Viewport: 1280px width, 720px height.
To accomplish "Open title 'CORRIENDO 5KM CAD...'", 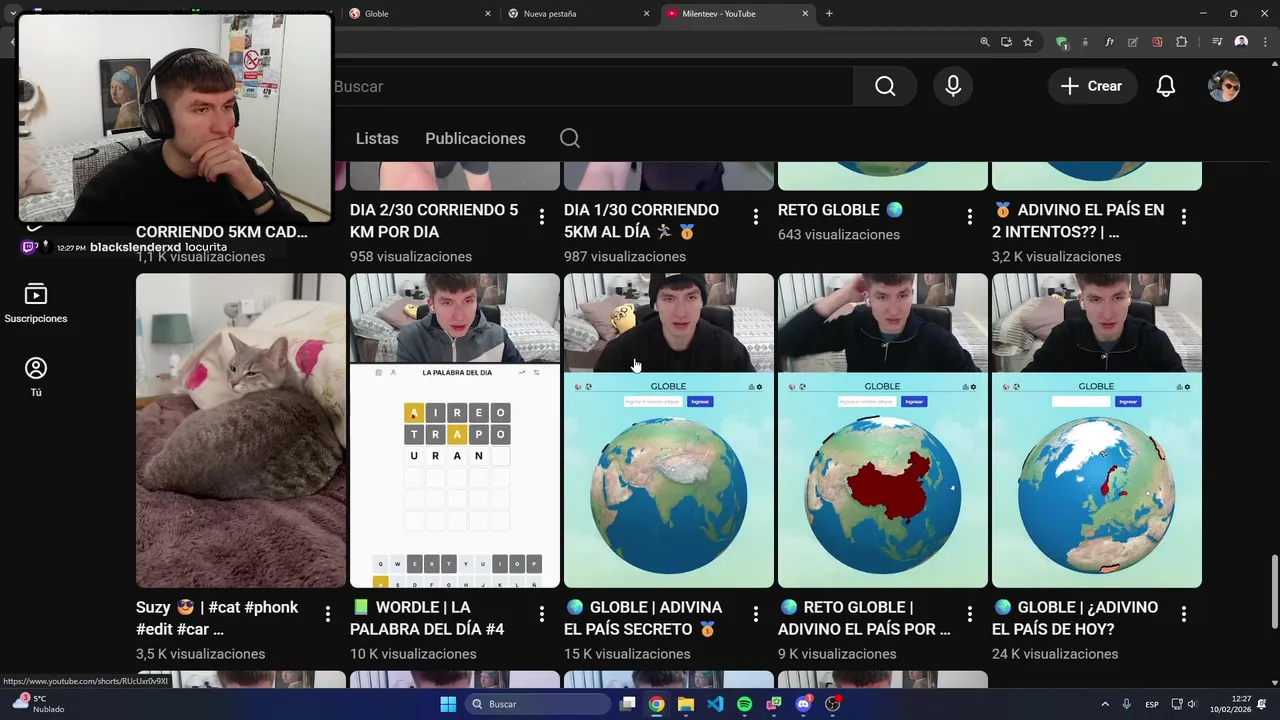I will (221, 232).
